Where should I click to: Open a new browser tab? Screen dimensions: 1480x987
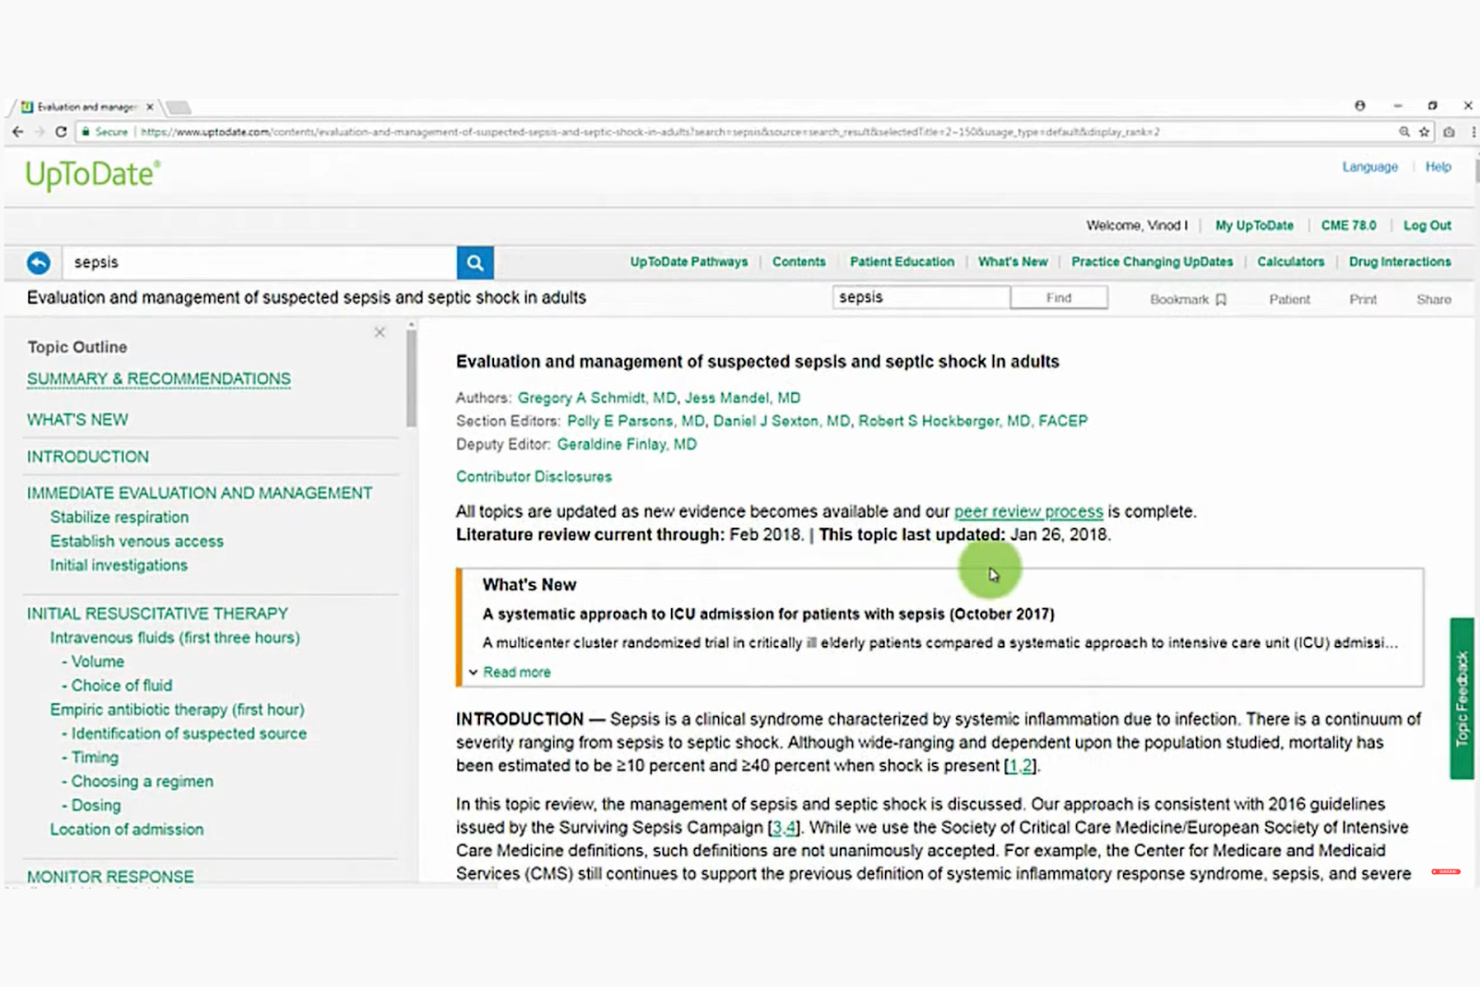point(178,107)
